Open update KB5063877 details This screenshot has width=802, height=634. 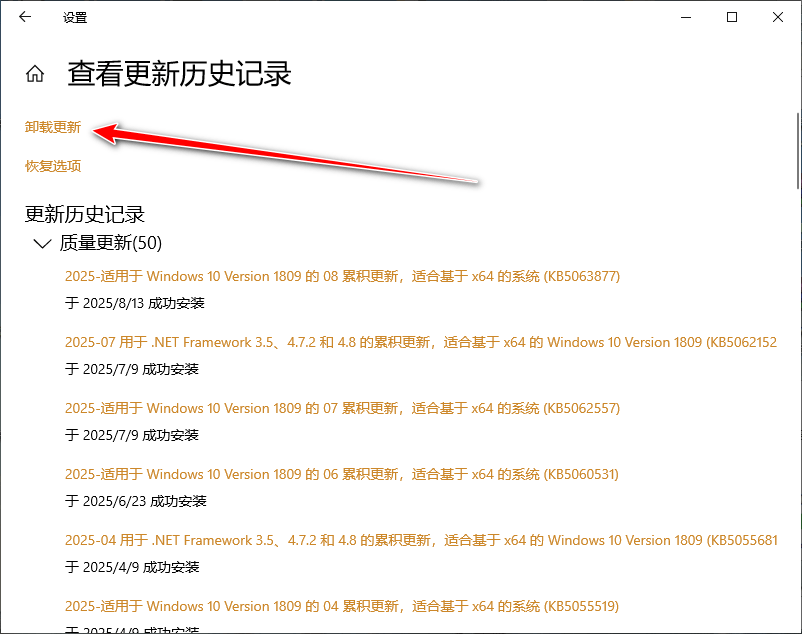click(342, 276)
